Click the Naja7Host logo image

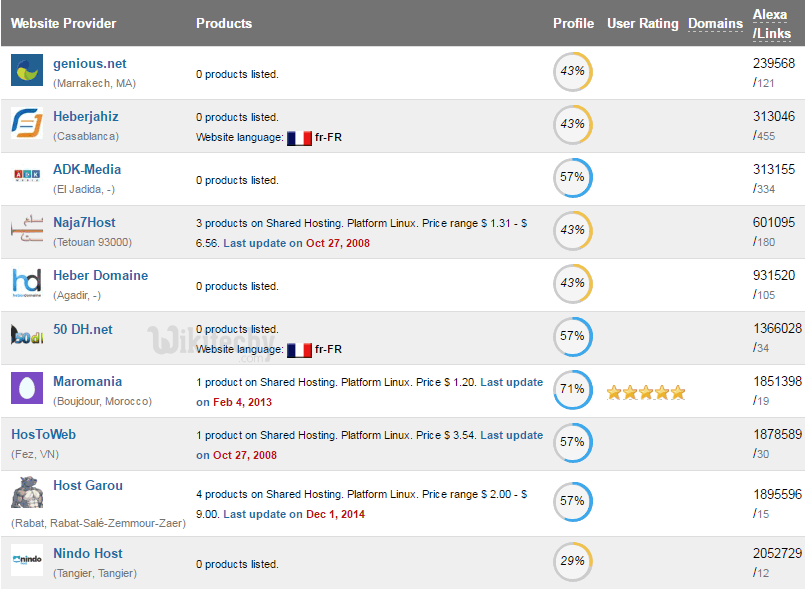(27, 229)
